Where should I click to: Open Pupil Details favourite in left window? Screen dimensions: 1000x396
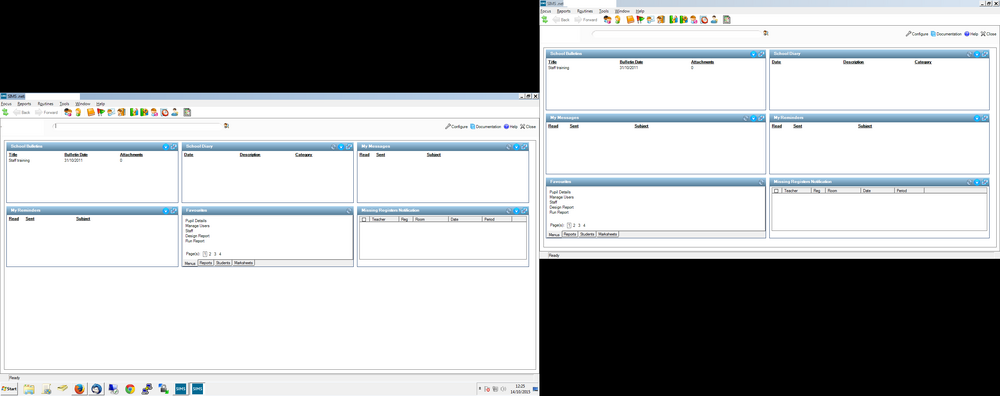coord(195,221)
